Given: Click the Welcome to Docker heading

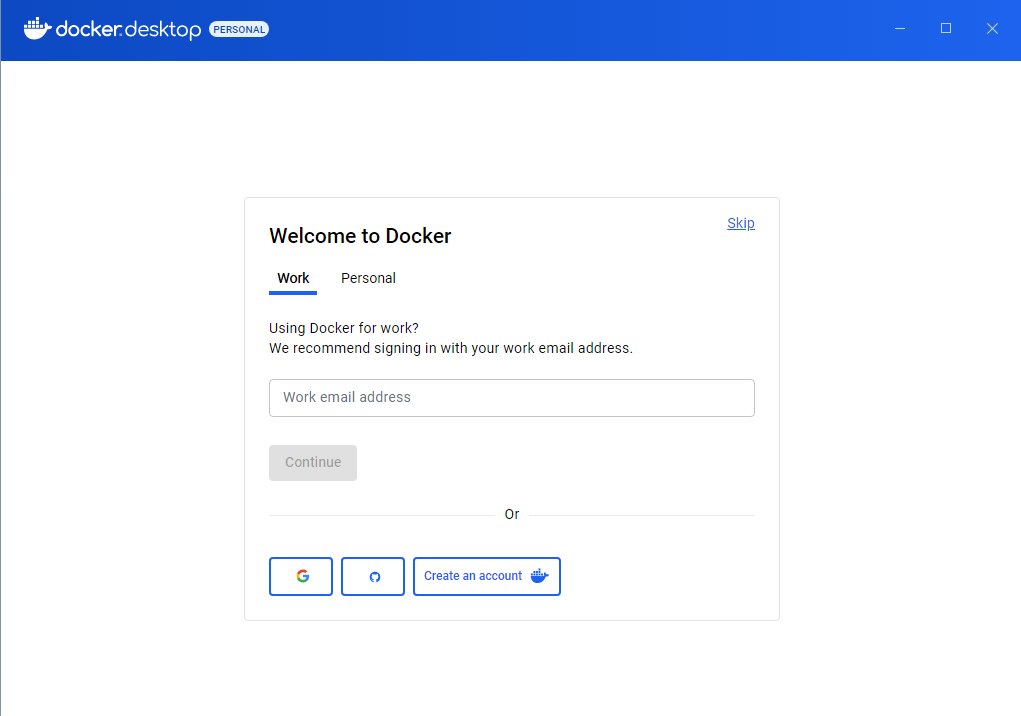Looking at the screenshot, I should [360, 236].
